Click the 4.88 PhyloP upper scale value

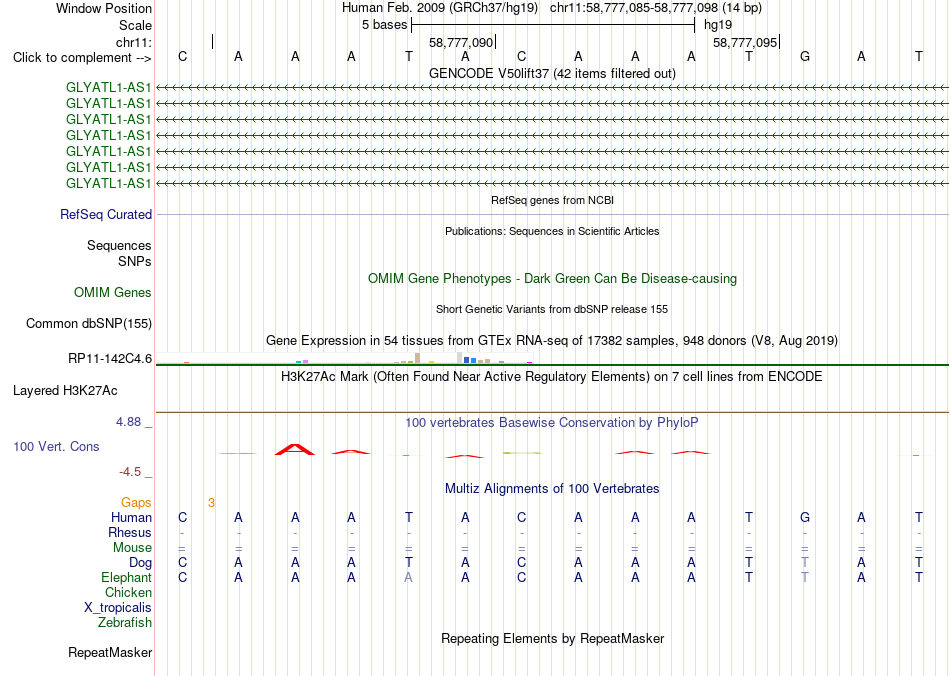(128, 422)
